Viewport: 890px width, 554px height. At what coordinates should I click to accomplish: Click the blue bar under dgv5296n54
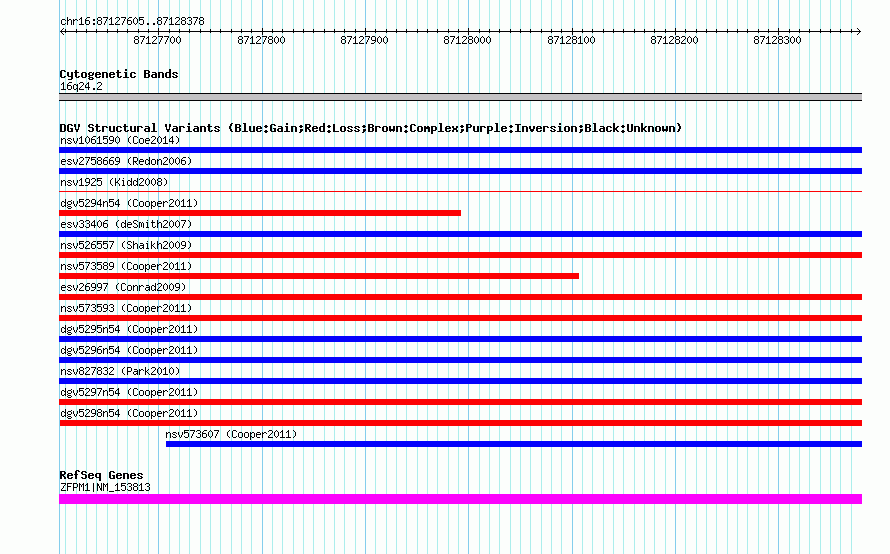(x=460, y=360)
